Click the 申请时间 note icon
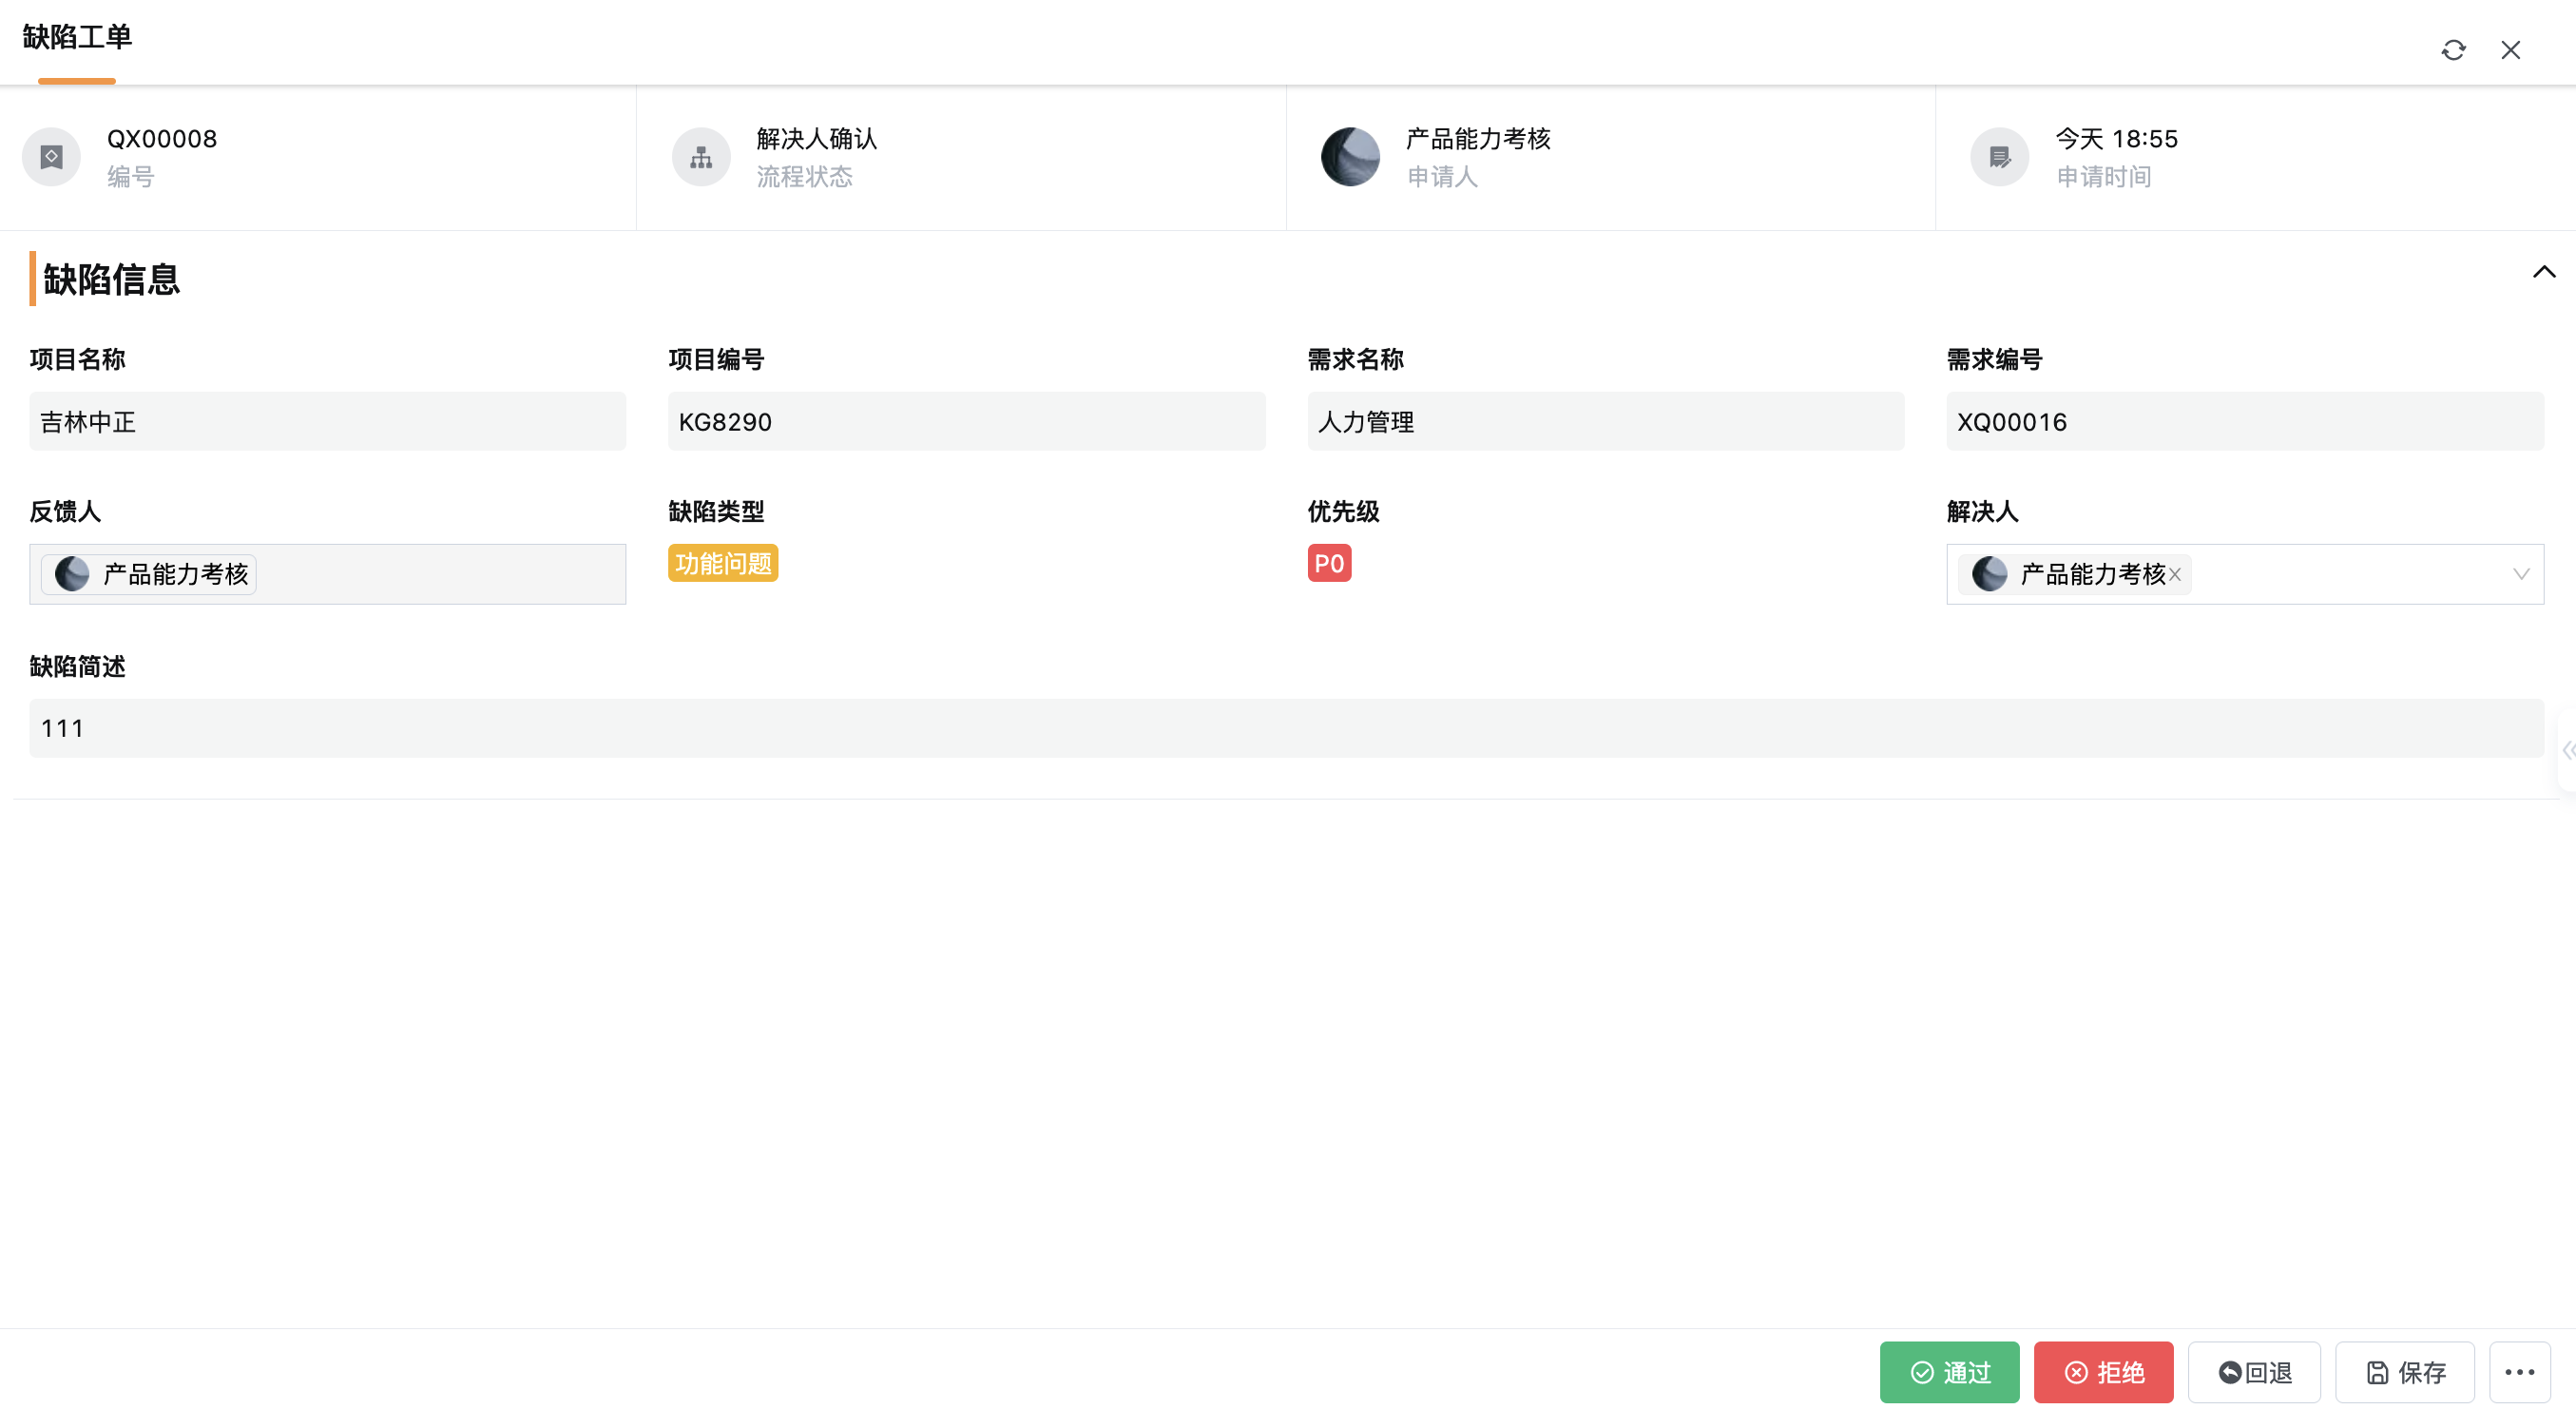The height and width of the screenshot is (1409, 2576). click(1999, 157)
